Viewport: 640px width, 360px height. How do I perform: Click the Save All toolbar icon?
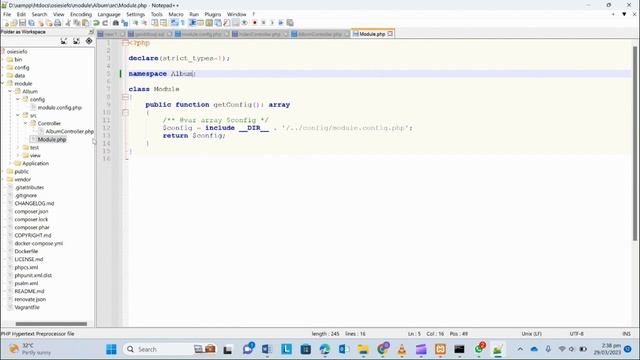click(x=31, y=23)
